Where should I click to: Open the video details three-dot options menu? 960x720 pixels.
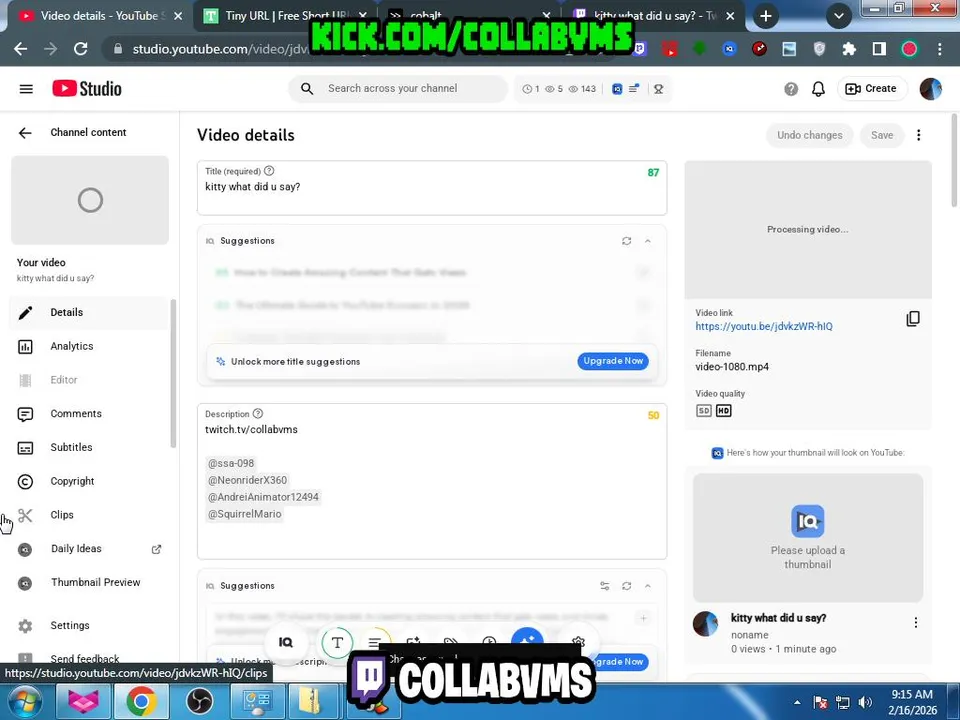pyautogui.click(x=918, y=135)
